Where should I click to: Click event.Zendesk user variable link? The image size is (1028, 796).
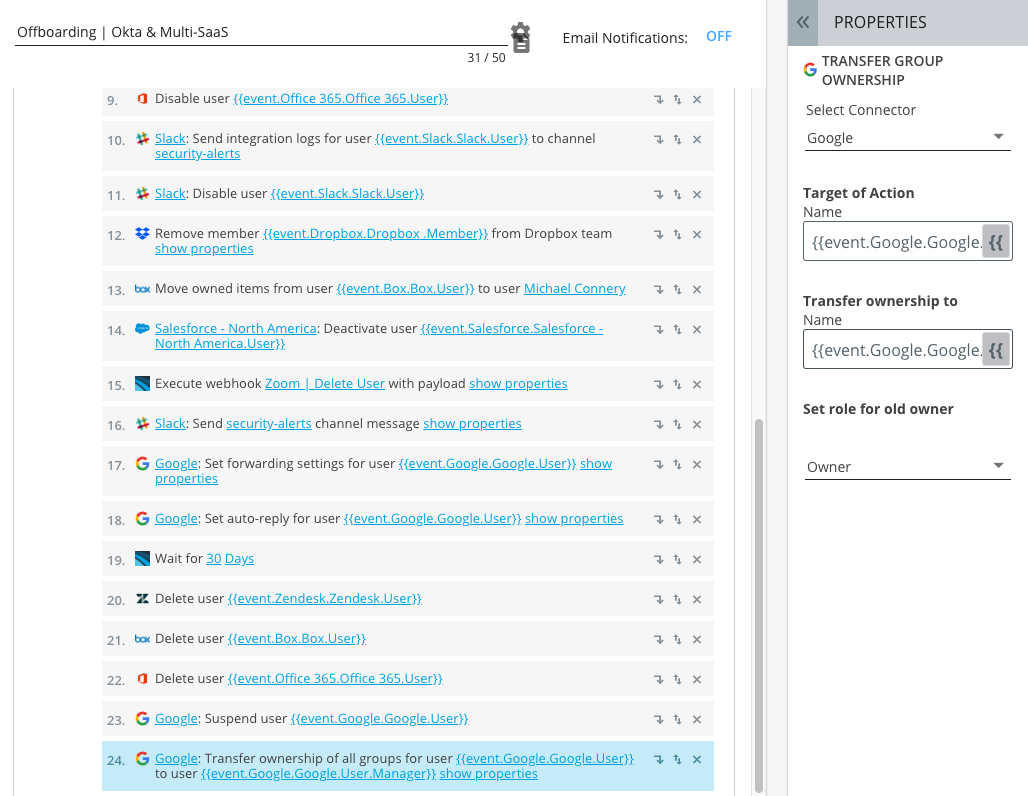tap(325, 599)
